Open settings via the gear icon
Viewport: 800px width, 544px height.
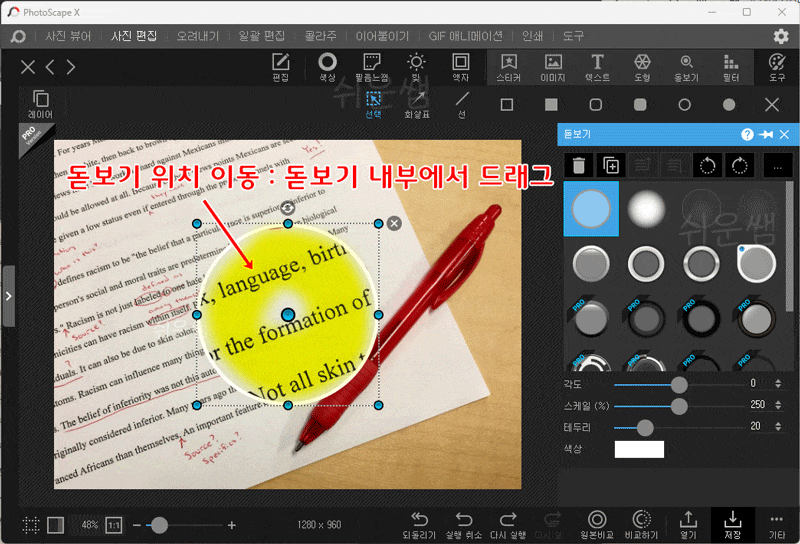781,36
